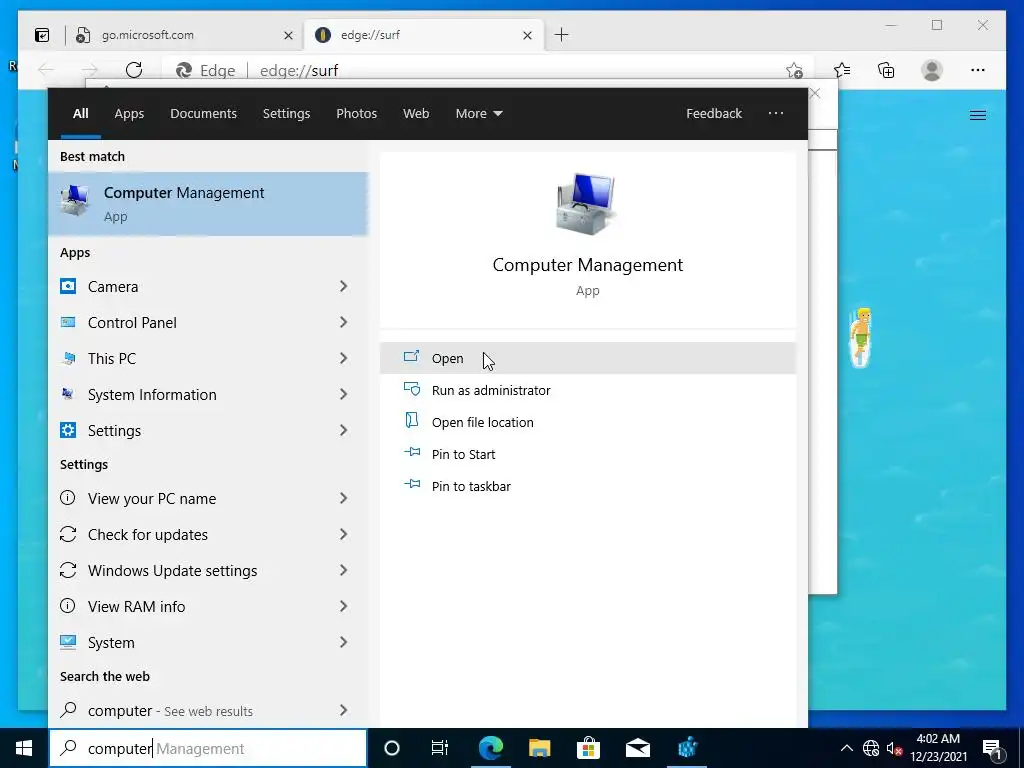1024x768 pixels.
Task: Click the Cortana circle on taskbar
Action: click(391, 748)
